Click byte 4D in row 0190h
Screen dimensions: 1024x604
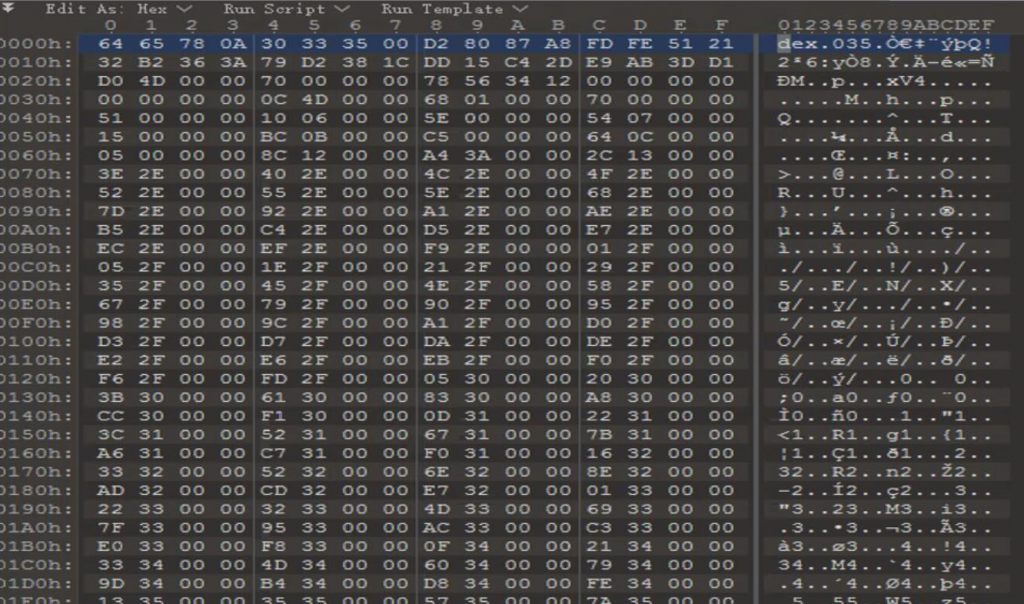tap(436, 509)
